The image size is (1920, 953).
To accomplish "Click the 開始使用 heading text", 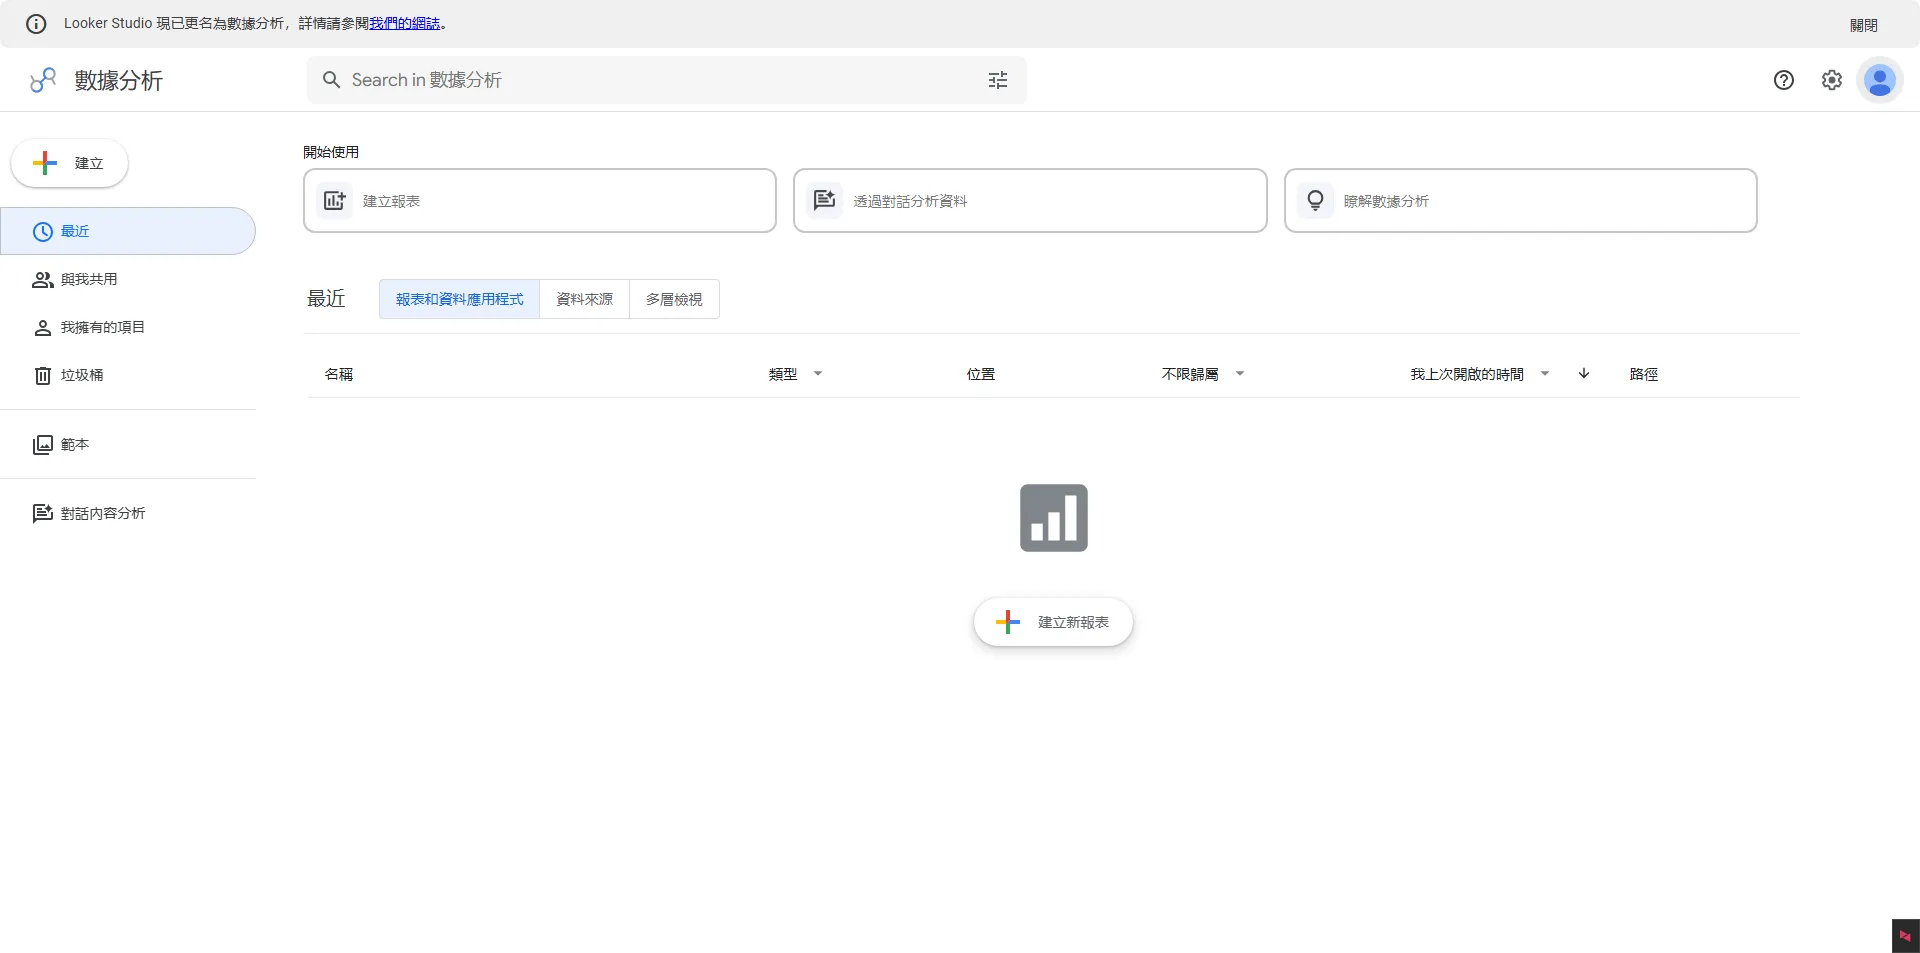I will click(331, 152).
